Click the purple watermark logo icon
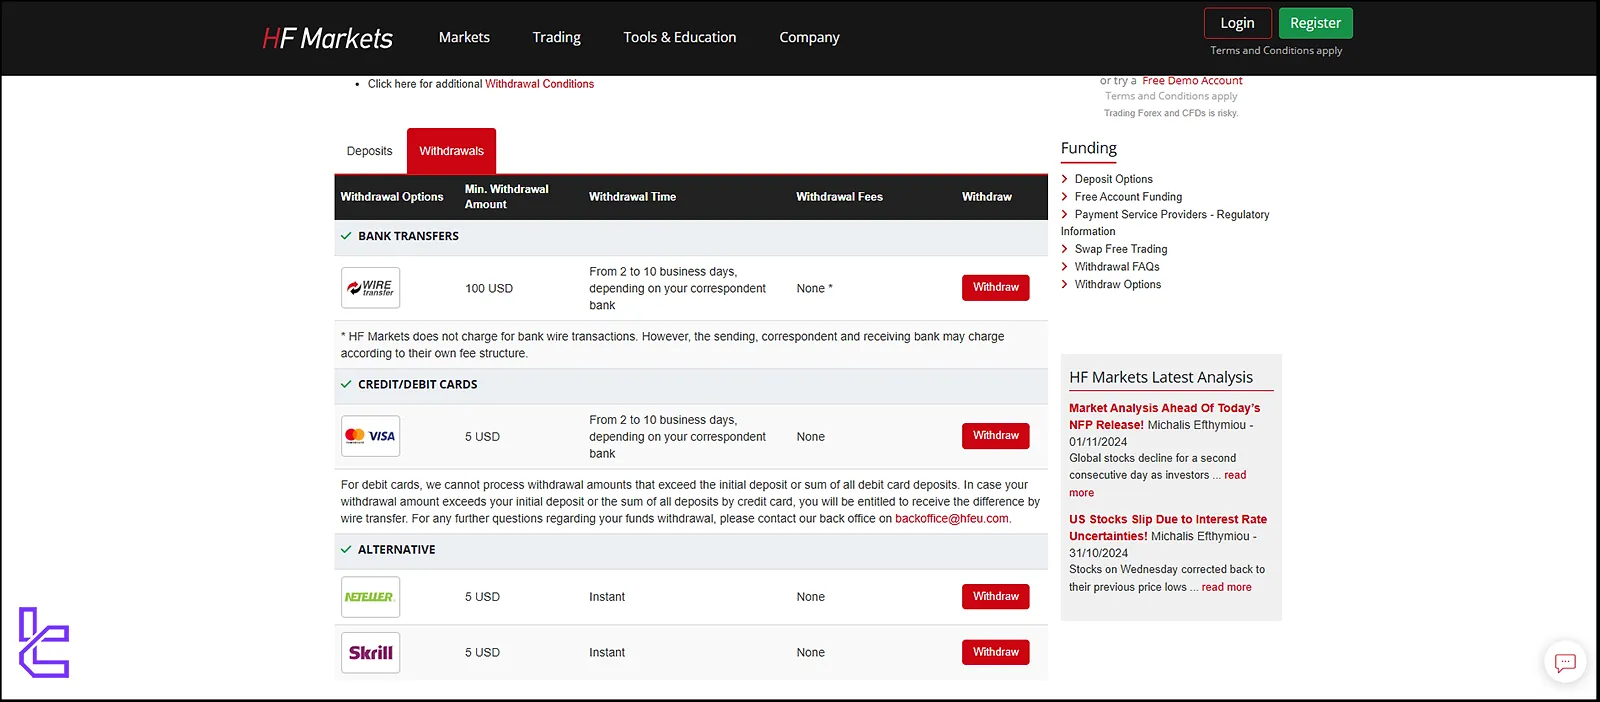The width and height of the screenshot is (1600, 702). pos(44,642)
